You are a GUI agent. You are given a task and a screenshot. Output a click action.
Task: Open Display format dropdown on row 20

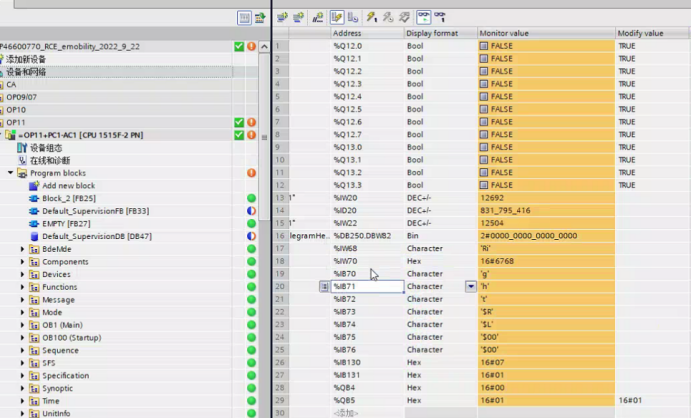tap(470, 287)
